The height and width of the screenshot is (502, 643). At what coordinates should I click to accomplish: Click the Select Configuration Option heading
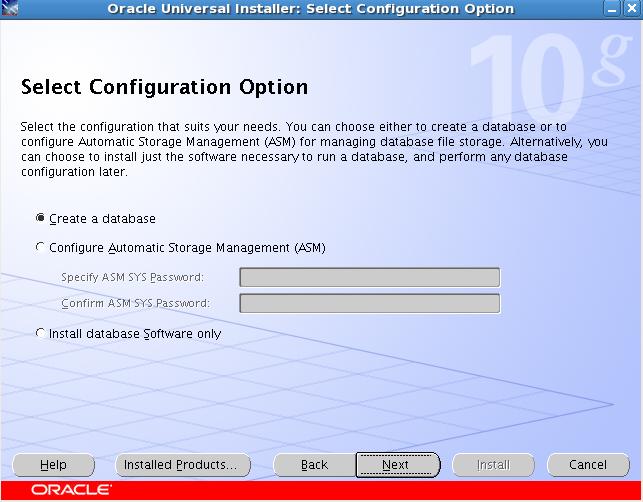click(x=164, y=87)
